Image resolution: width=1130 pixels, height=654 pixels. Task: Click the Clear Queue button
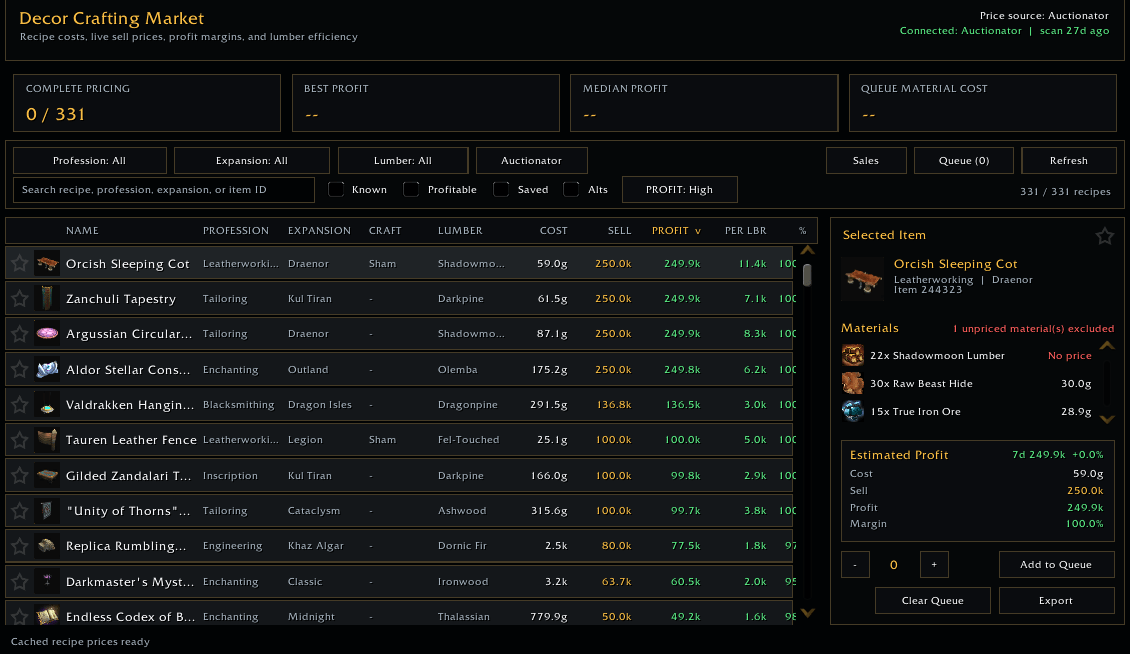[933, 601]
